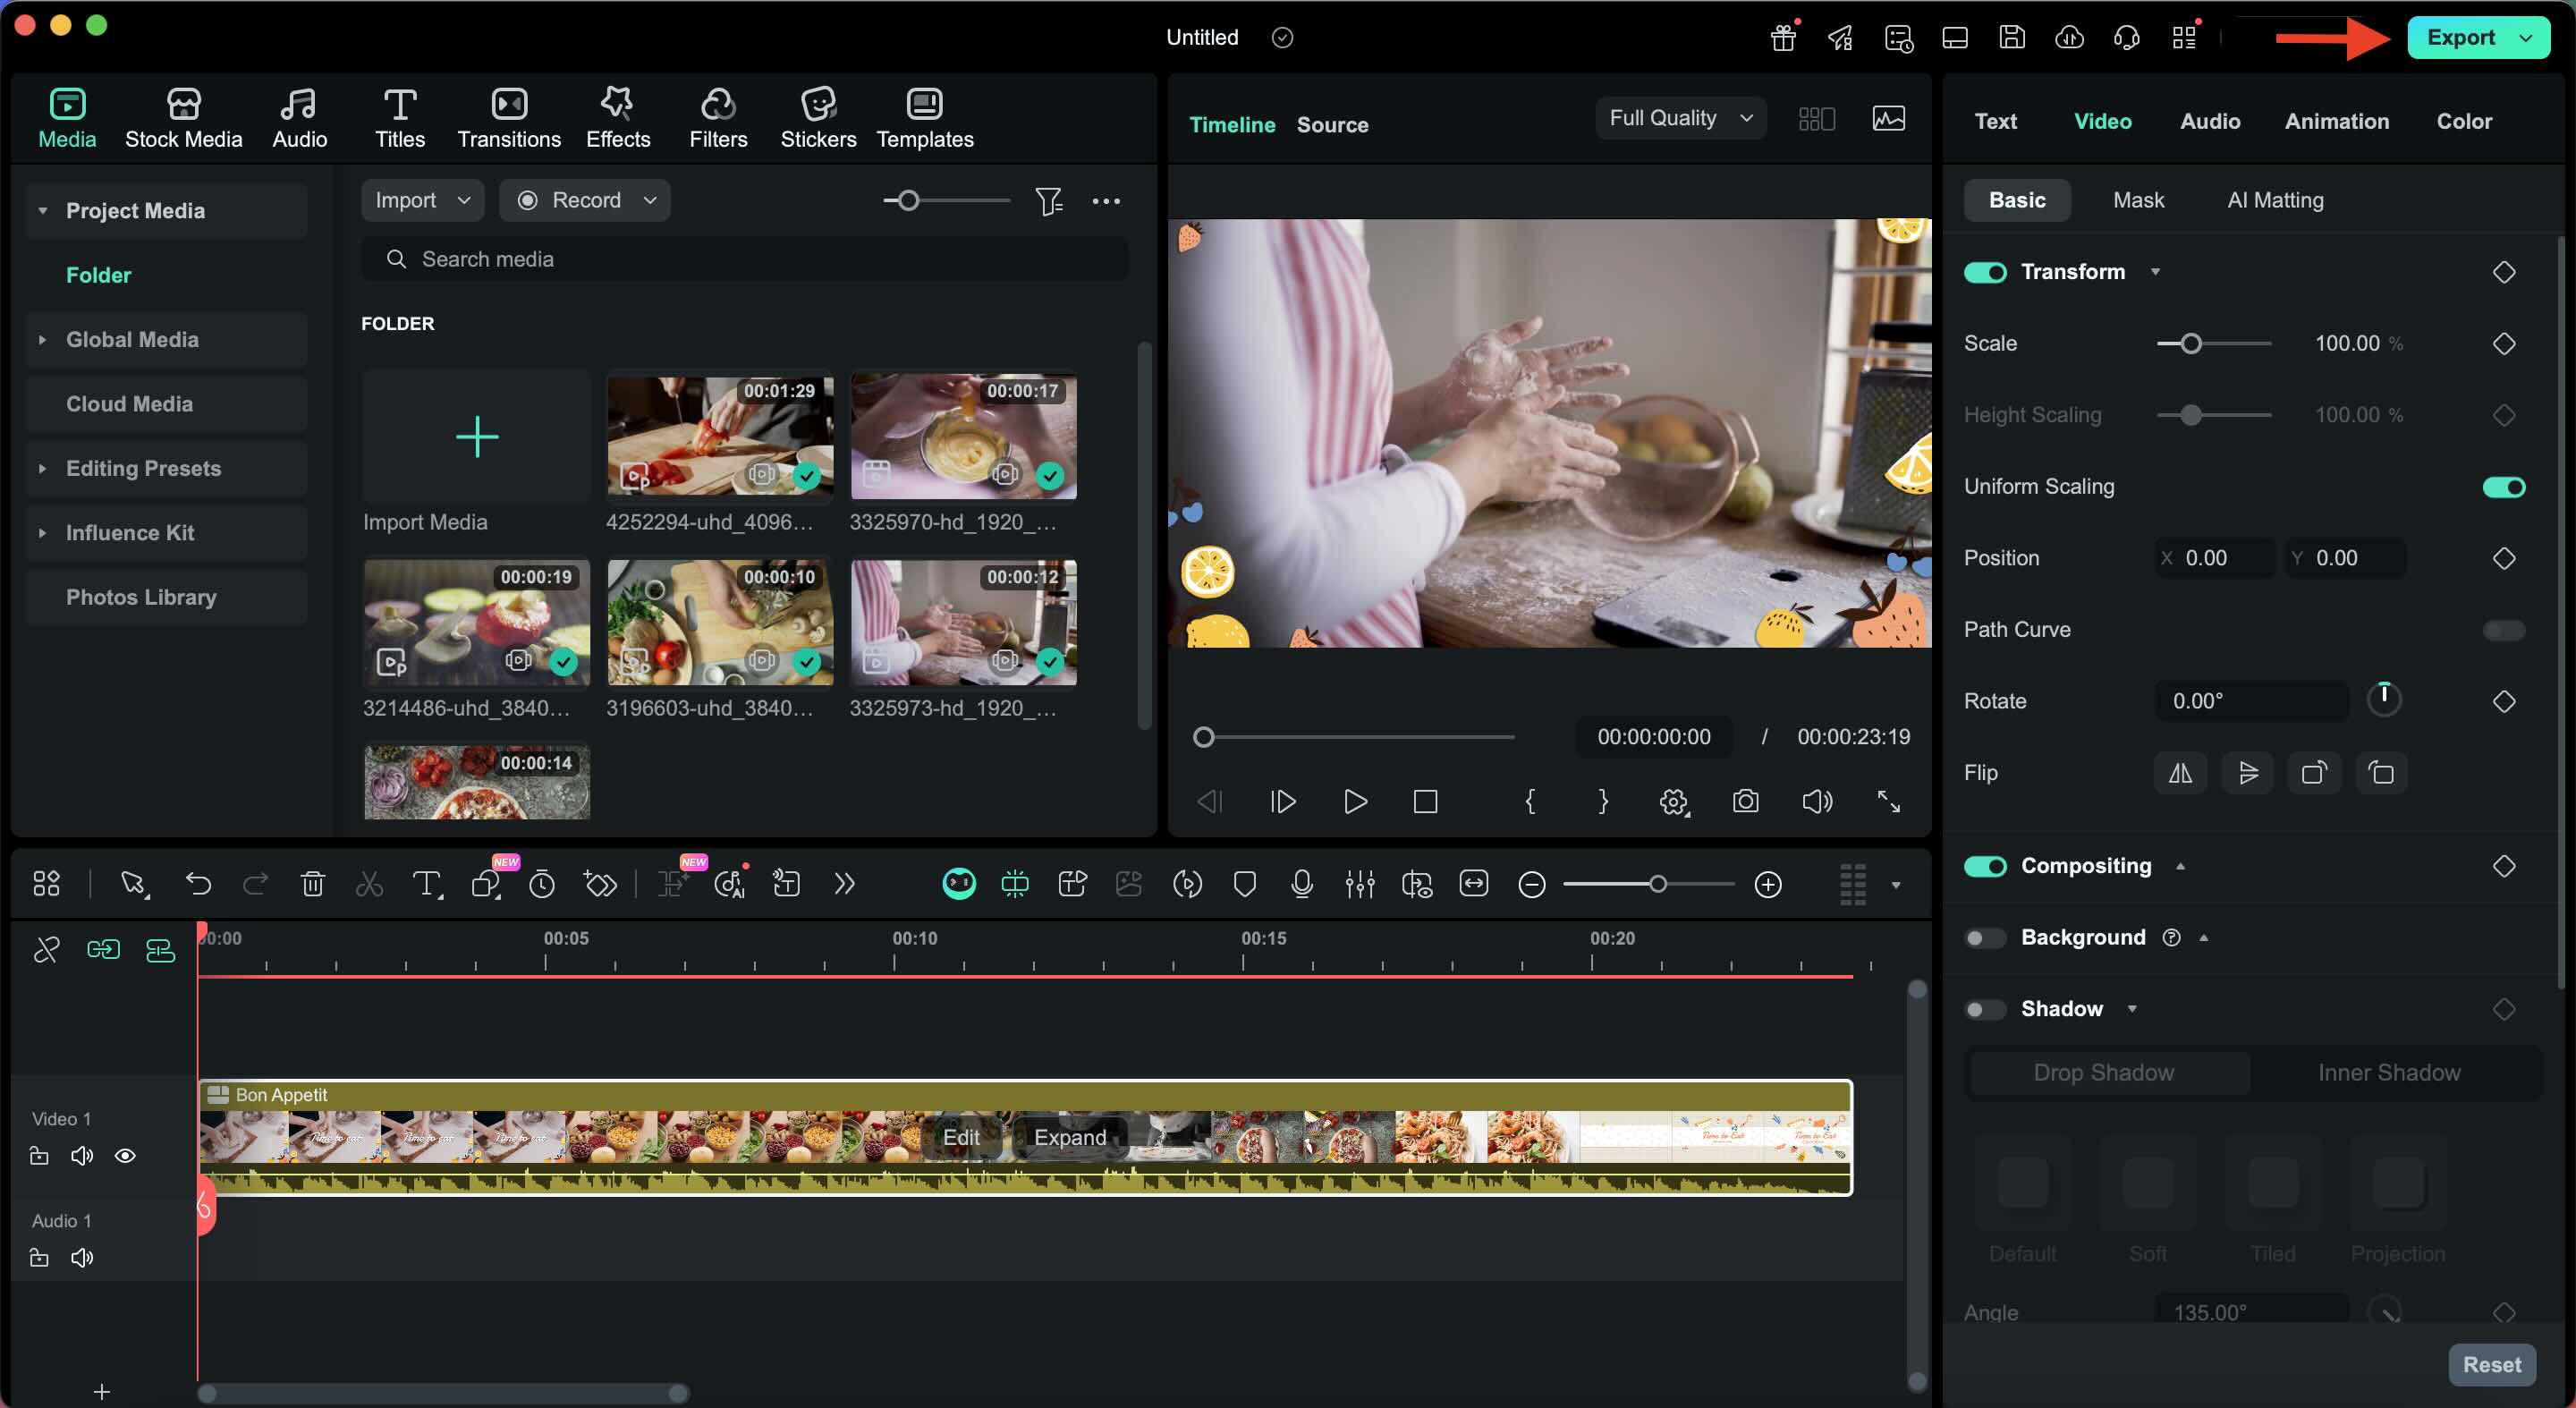Undo the last action
2576x1408 pixels.
click(x=199, y=884)
